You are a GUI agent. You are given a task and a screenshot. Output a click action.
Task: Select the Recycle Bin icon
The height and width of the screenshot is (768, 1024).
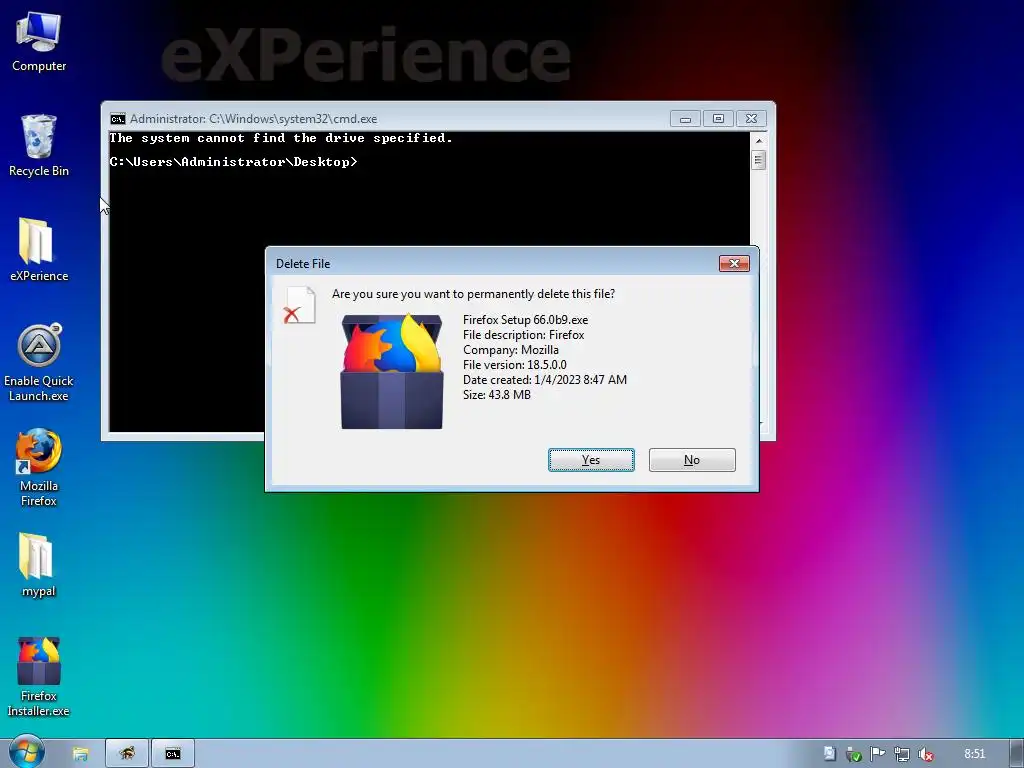click(39, 146)
